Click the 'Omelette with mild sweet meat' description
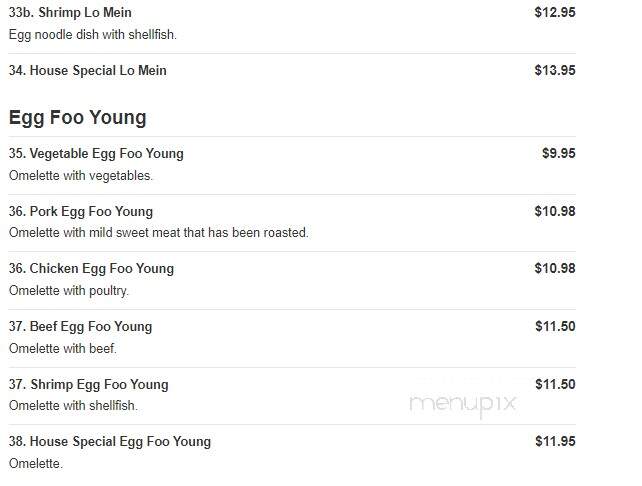 [158, 233]
